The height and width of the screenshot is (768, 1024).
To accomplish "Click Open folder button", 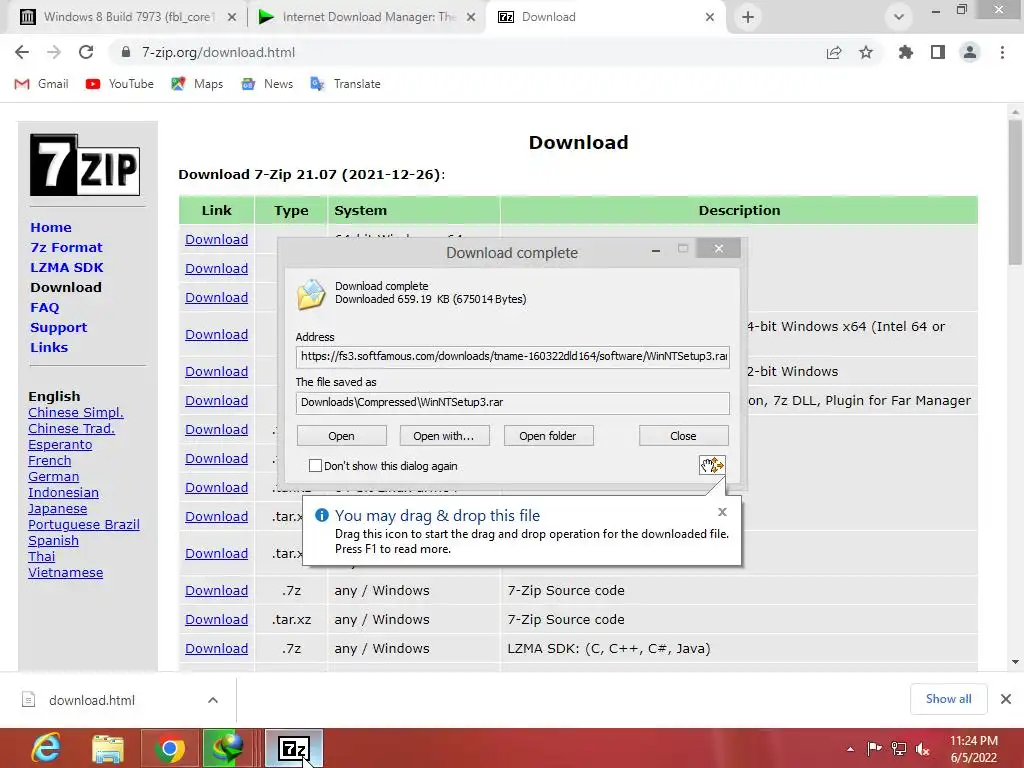I will coord(548,436).
